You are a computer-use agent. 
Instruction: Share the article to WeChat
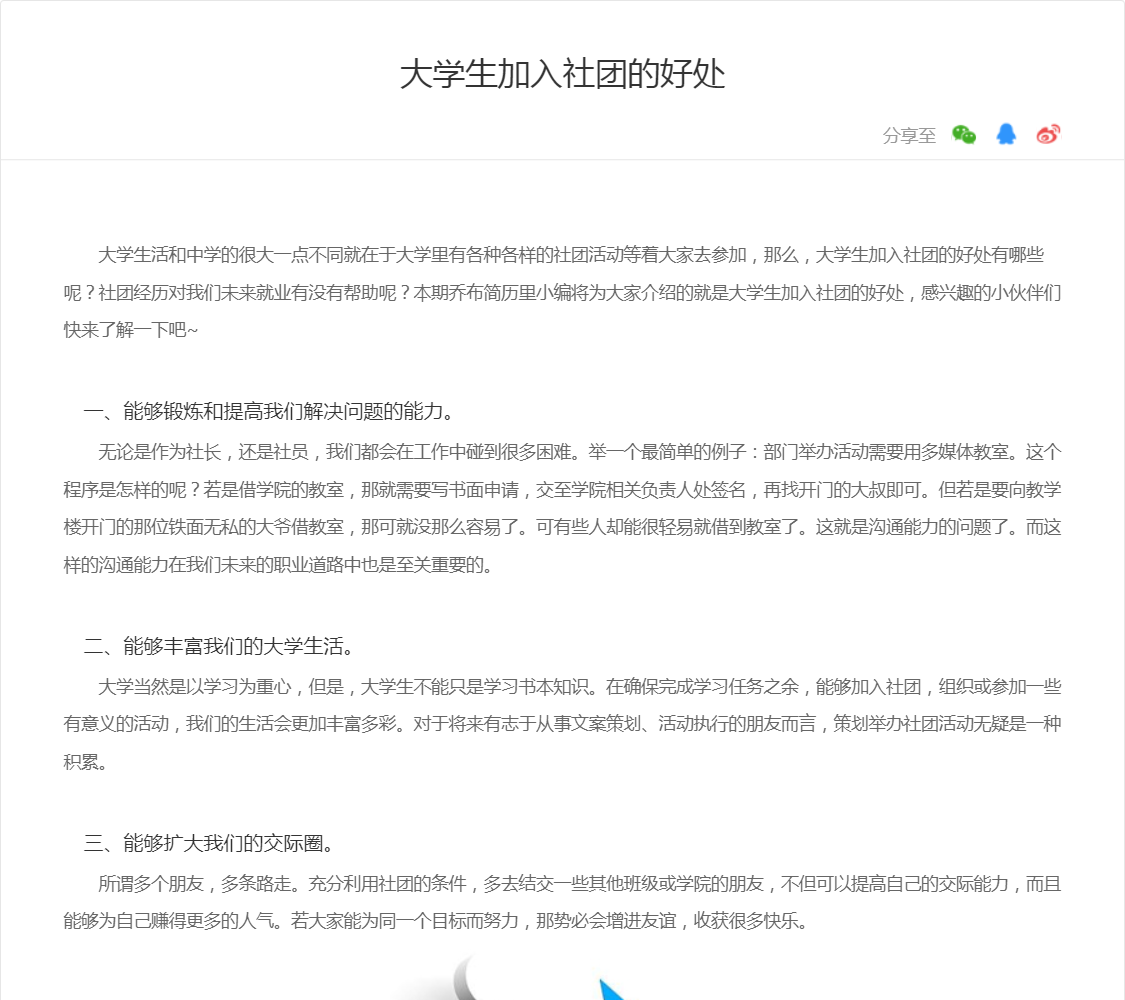(964, 135)
